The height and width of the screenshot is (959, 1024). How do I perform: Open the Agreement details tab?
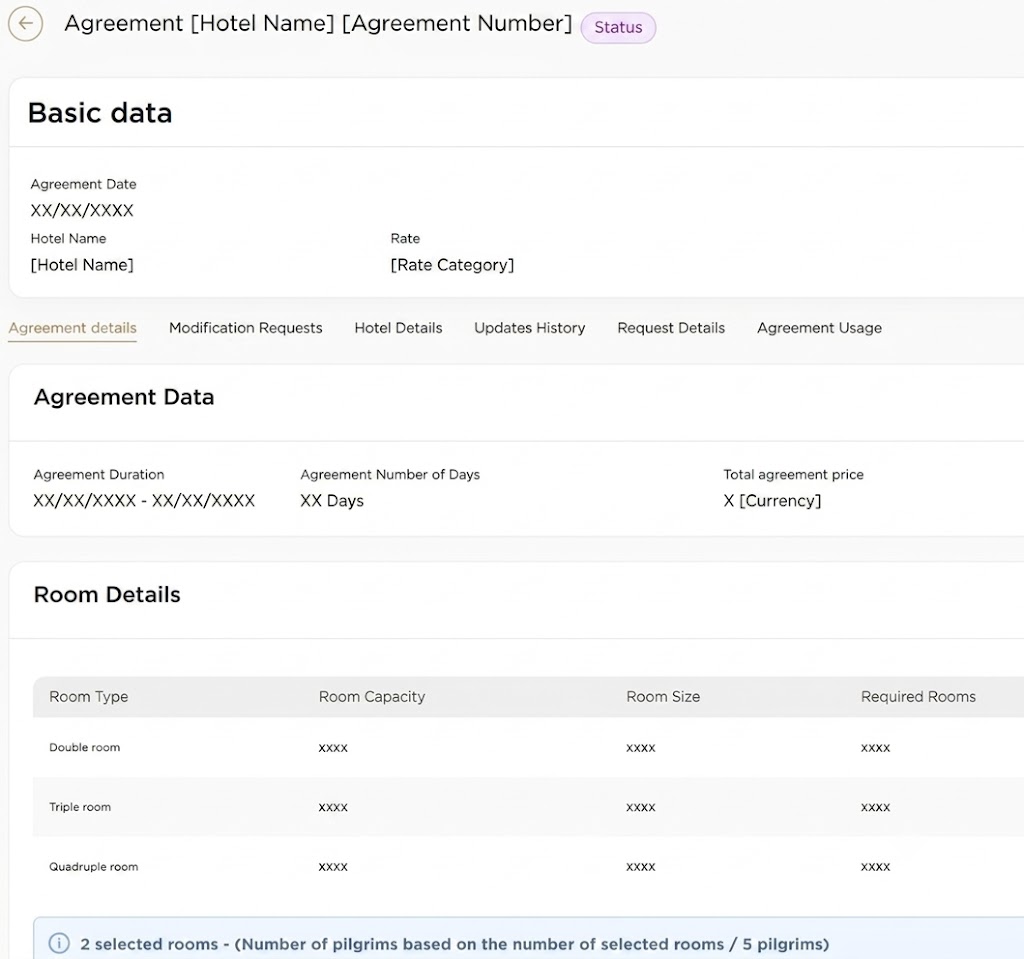(x=72, y=328)
